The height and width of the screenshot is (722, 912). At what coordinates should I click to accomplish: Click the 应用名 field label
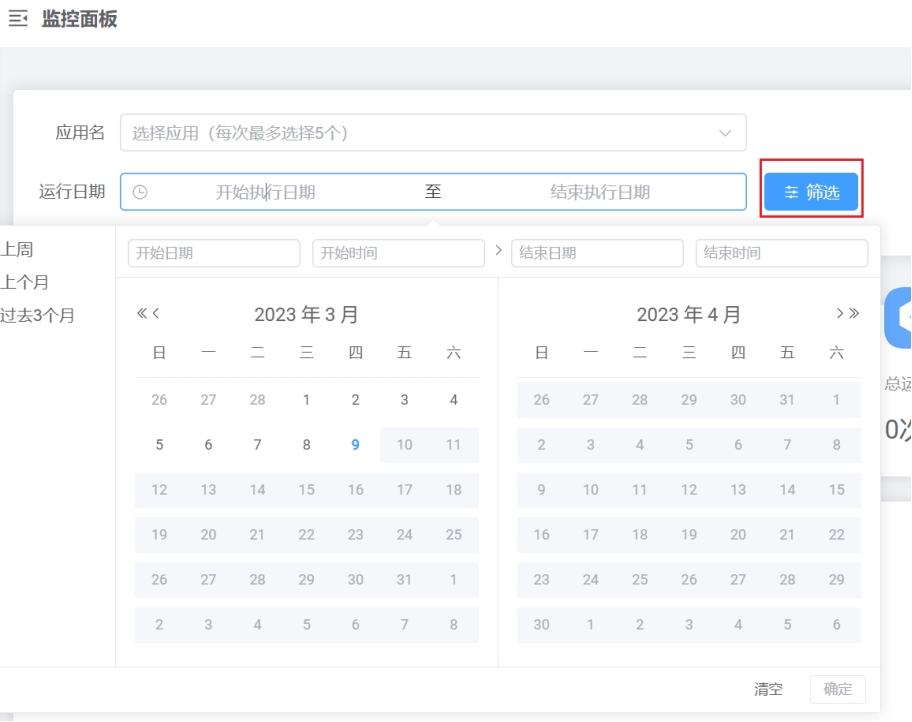point(80,133)
